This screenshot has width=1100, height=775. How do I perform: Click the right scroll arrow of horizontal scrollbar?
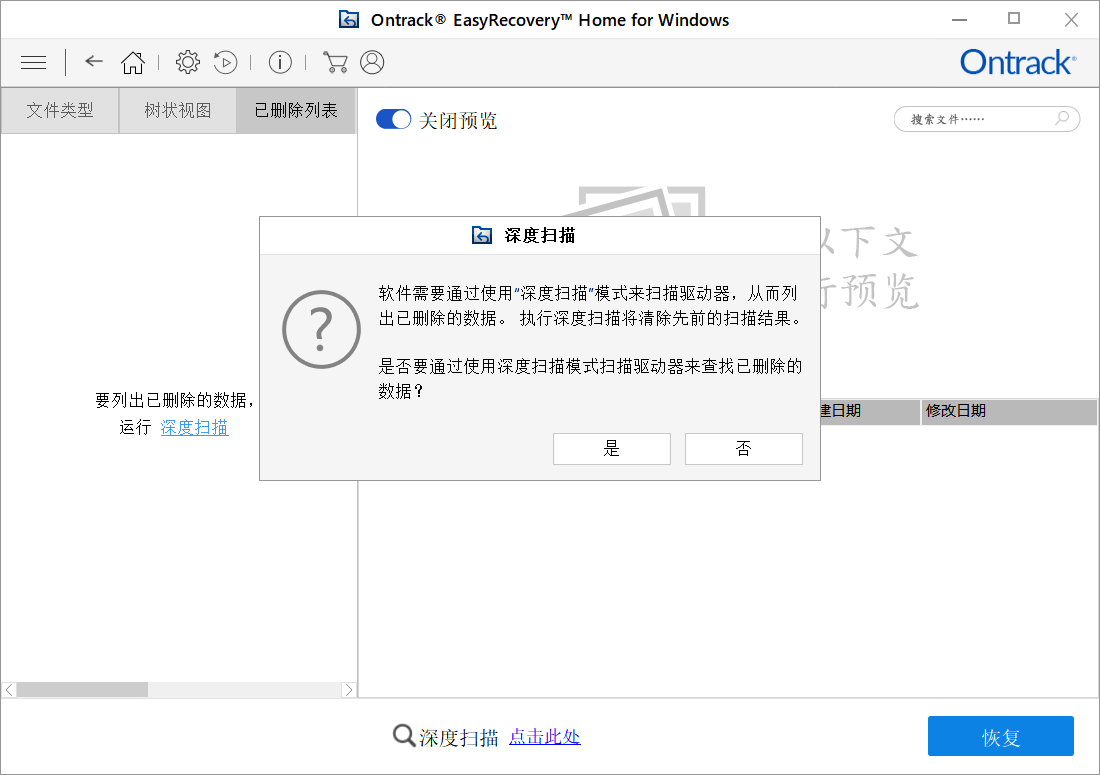tap(349, 689)
